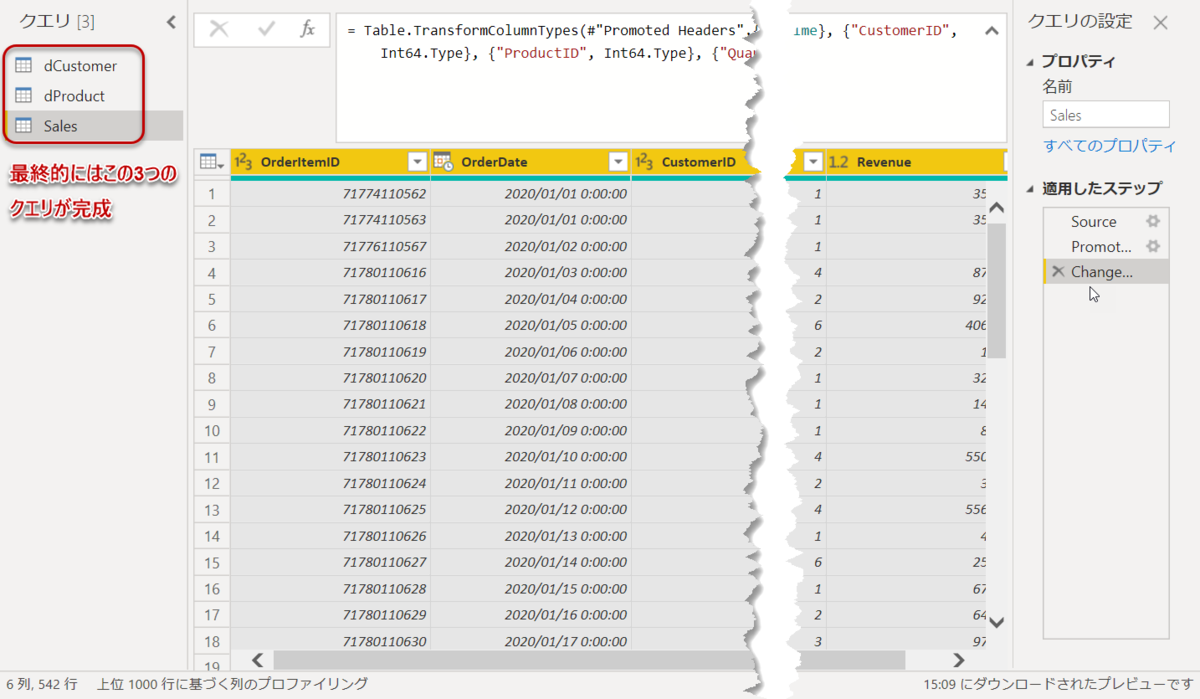Click OrderDate cell 2020/01/09 0:00:00

point(531,431)
